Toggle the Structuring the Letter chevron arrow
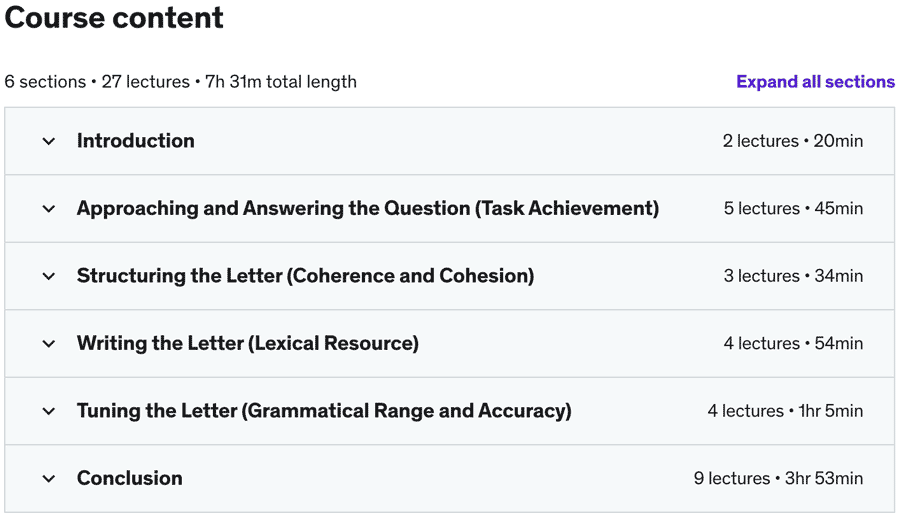This screenshot has height=517, width=900. (48, 276)
